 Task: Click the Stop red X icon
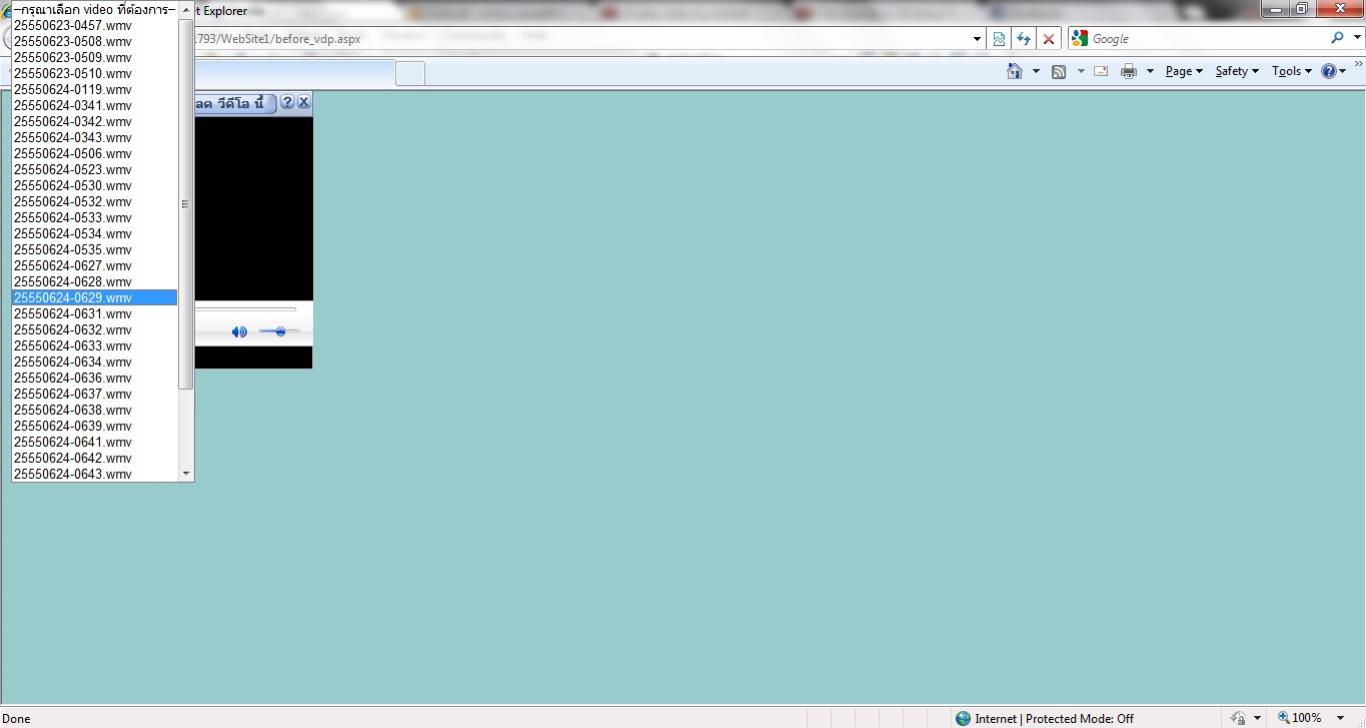[1048, 39]
